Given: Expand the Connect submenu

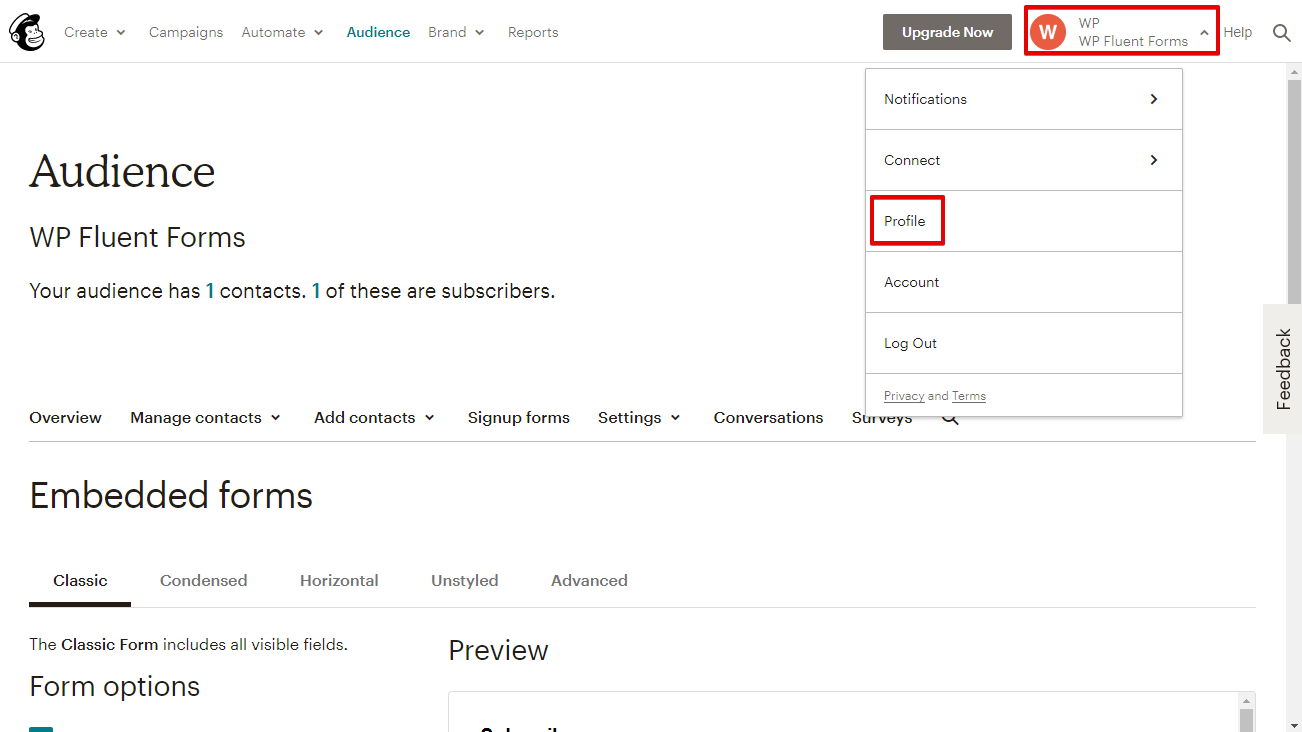Looking at the screenshot, I should 1024,160.
